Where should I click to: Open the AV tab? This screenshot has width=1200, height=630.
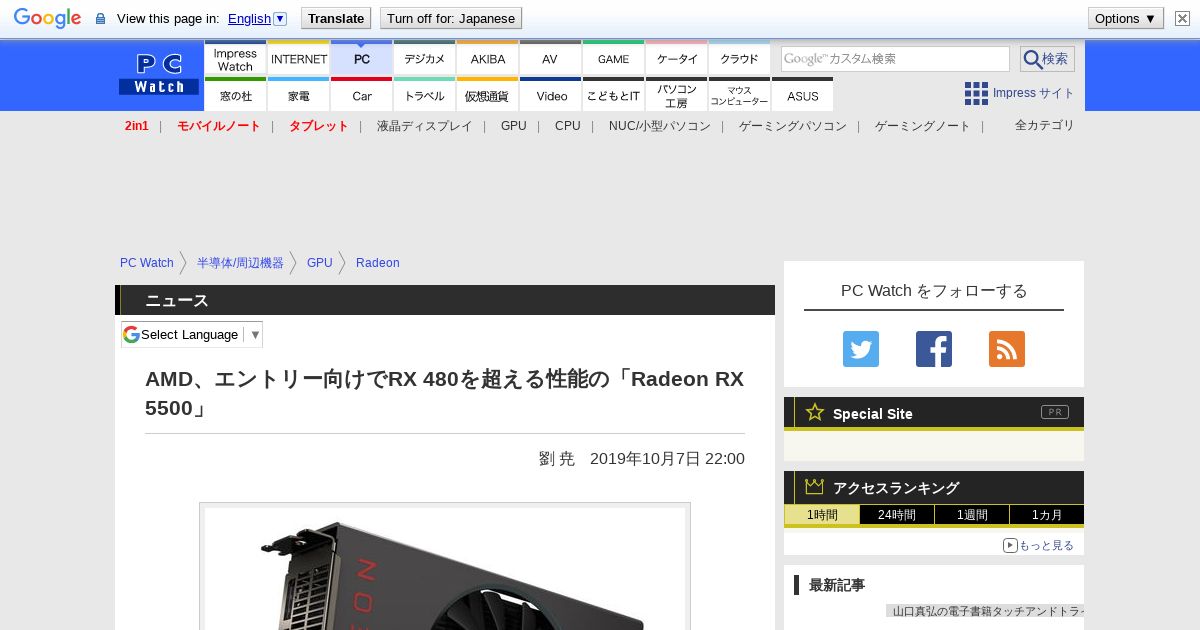point(550,59)
